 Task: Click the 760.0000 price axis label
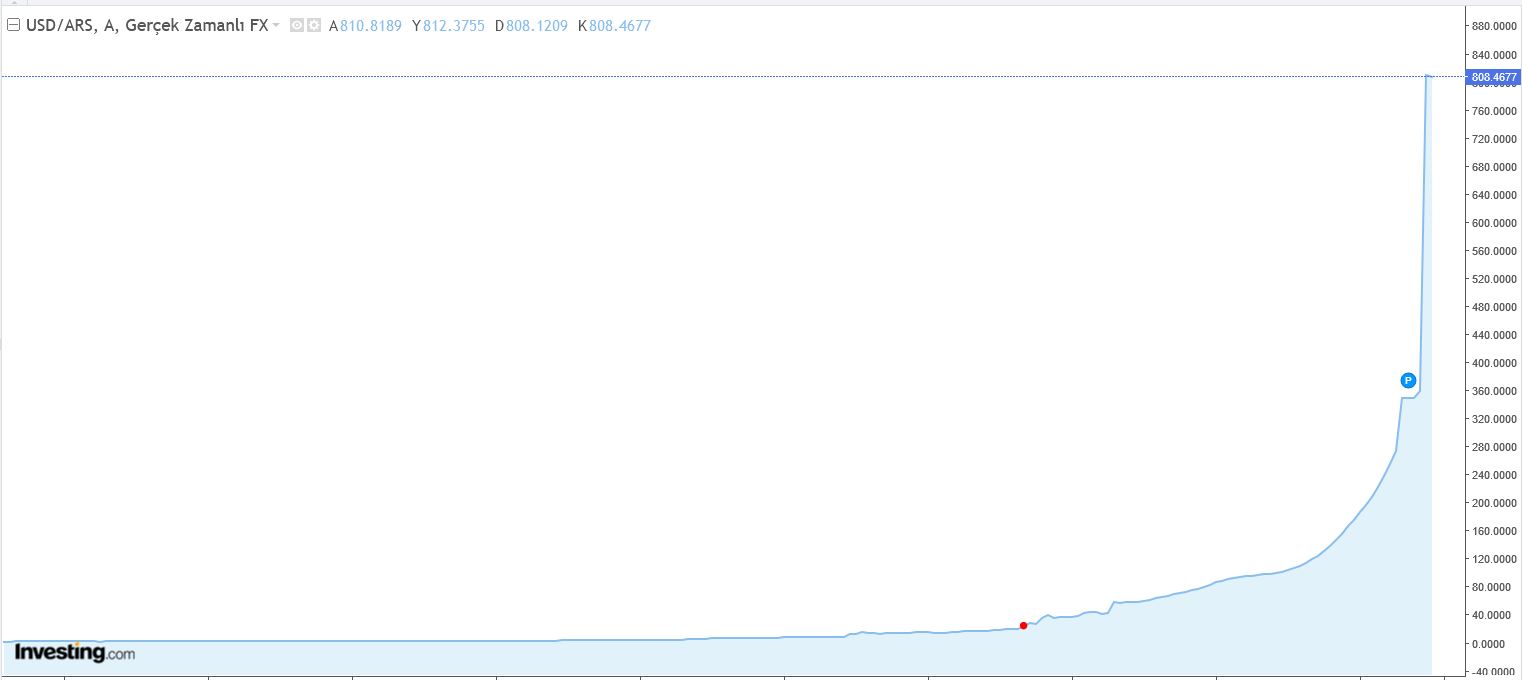point(1494,111)
